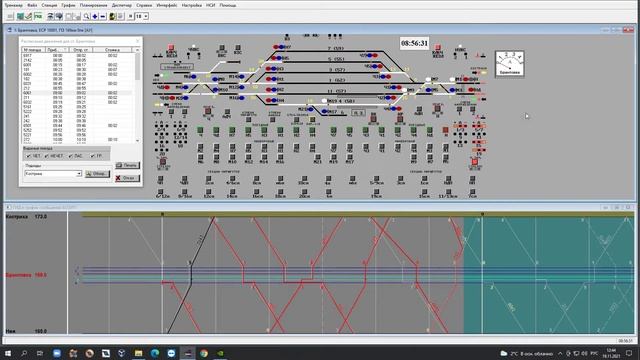Viewport: 640px width, 360px height.
Task: Open the weather widget showing 2°C
Action: click(x=527, y=353)
